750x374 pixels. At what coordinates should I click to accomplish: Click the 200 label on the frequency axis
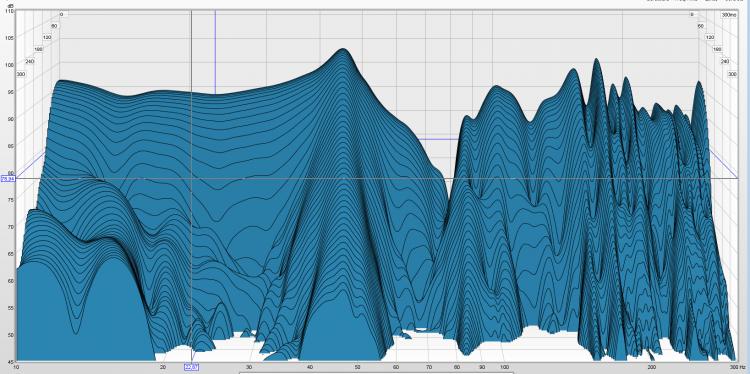(x=651, y=367)
